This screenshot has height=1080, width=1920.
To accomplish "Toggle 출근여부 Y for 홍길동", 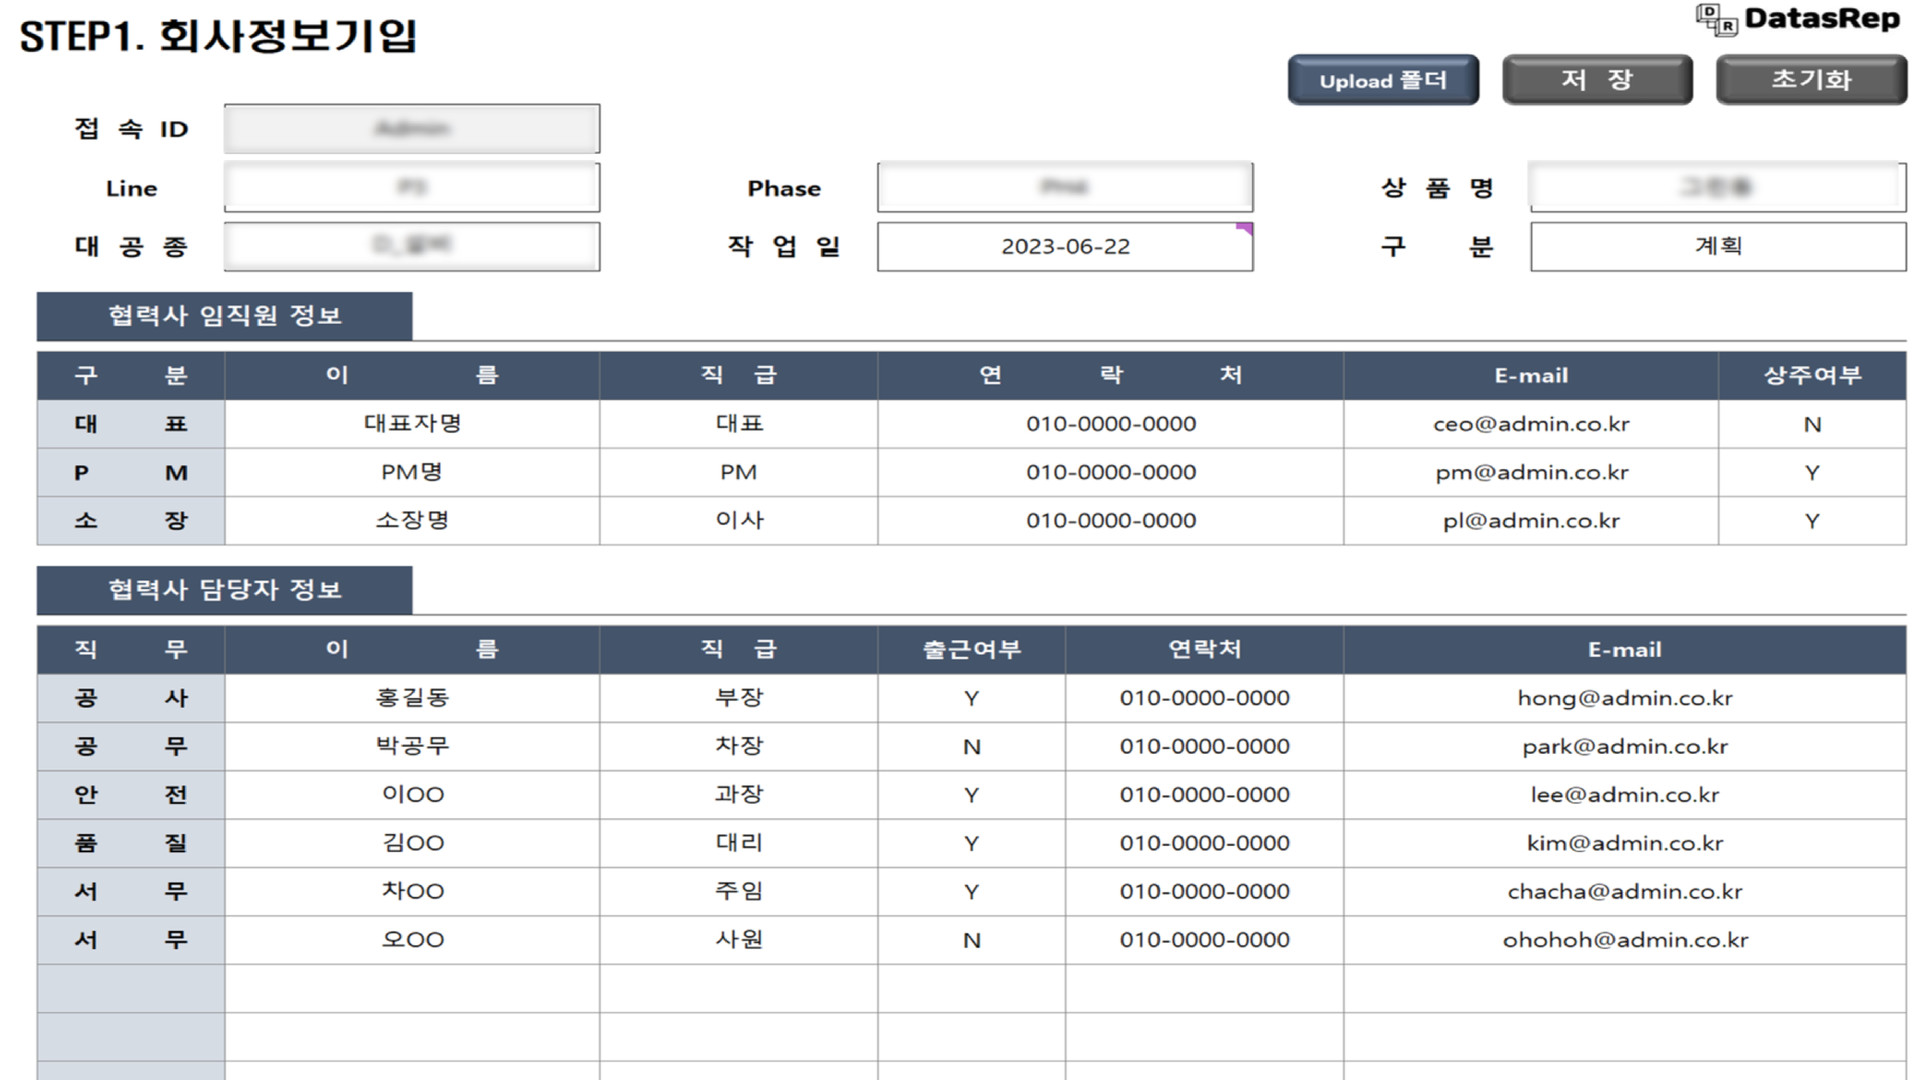I will (x=971, y=698).
